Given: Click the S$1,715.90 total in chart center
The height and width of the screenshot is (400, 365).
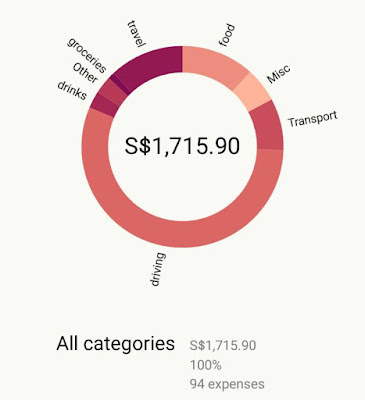Looking at the screenshot, I should point(182,146).
